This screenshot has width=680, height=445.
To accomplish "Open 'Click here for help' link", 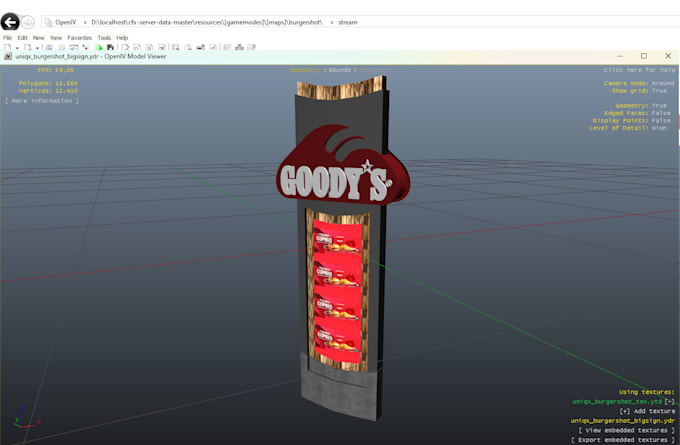I will click(x=640, y=70).
